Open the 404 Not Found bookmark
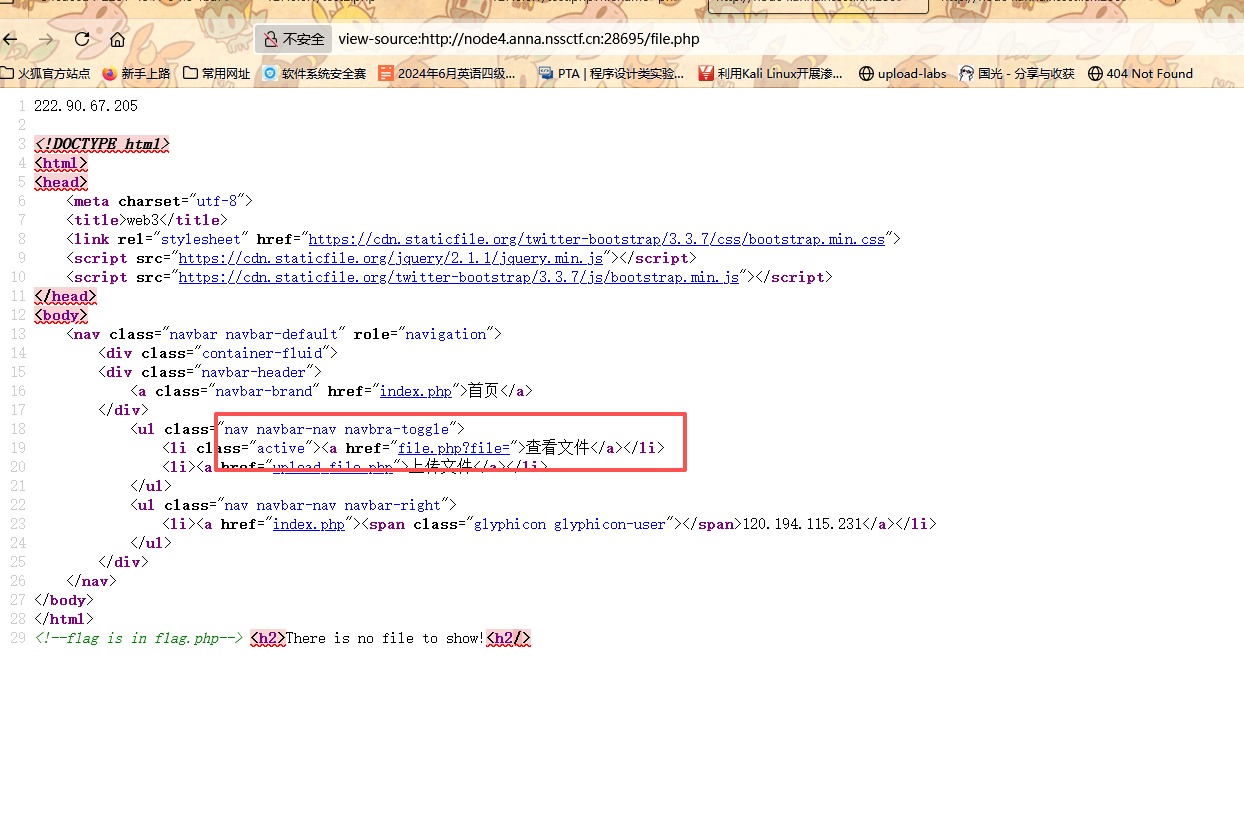Image resolution: width=1244 pixels, height=830 pixels. (x=1140, y=73)
